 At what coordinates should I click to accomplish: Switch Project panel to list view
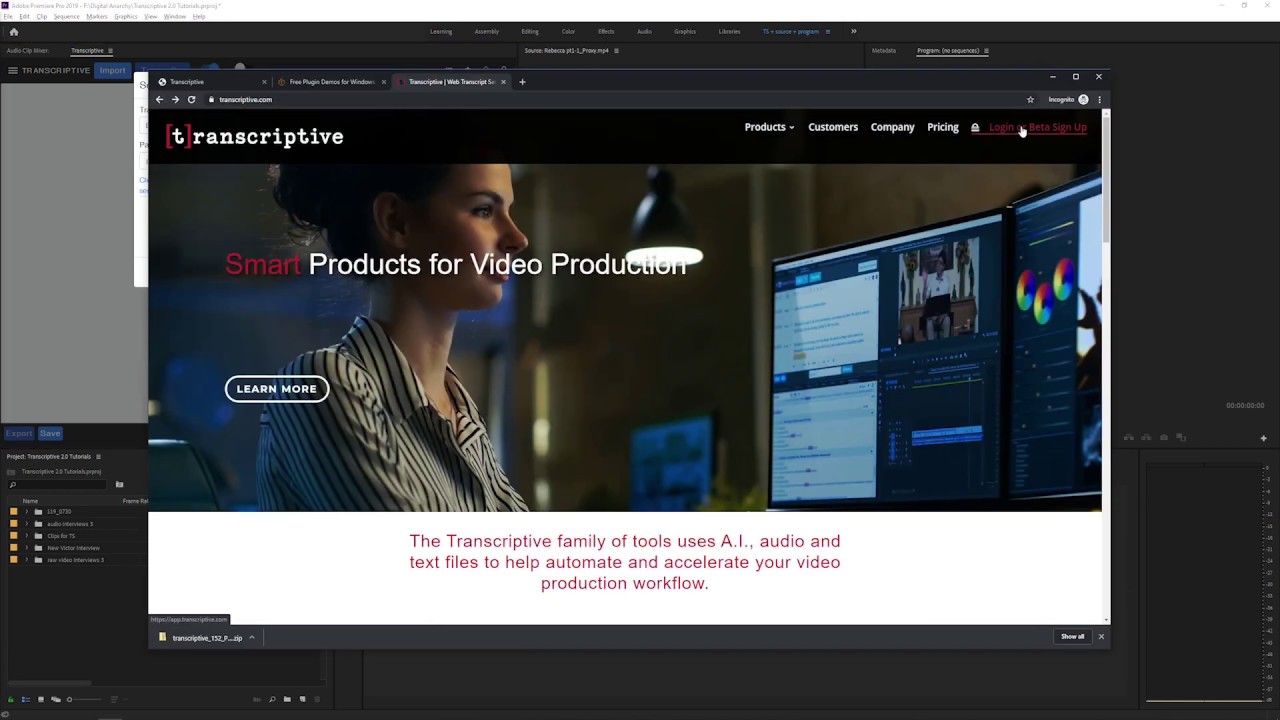(26, 699)
